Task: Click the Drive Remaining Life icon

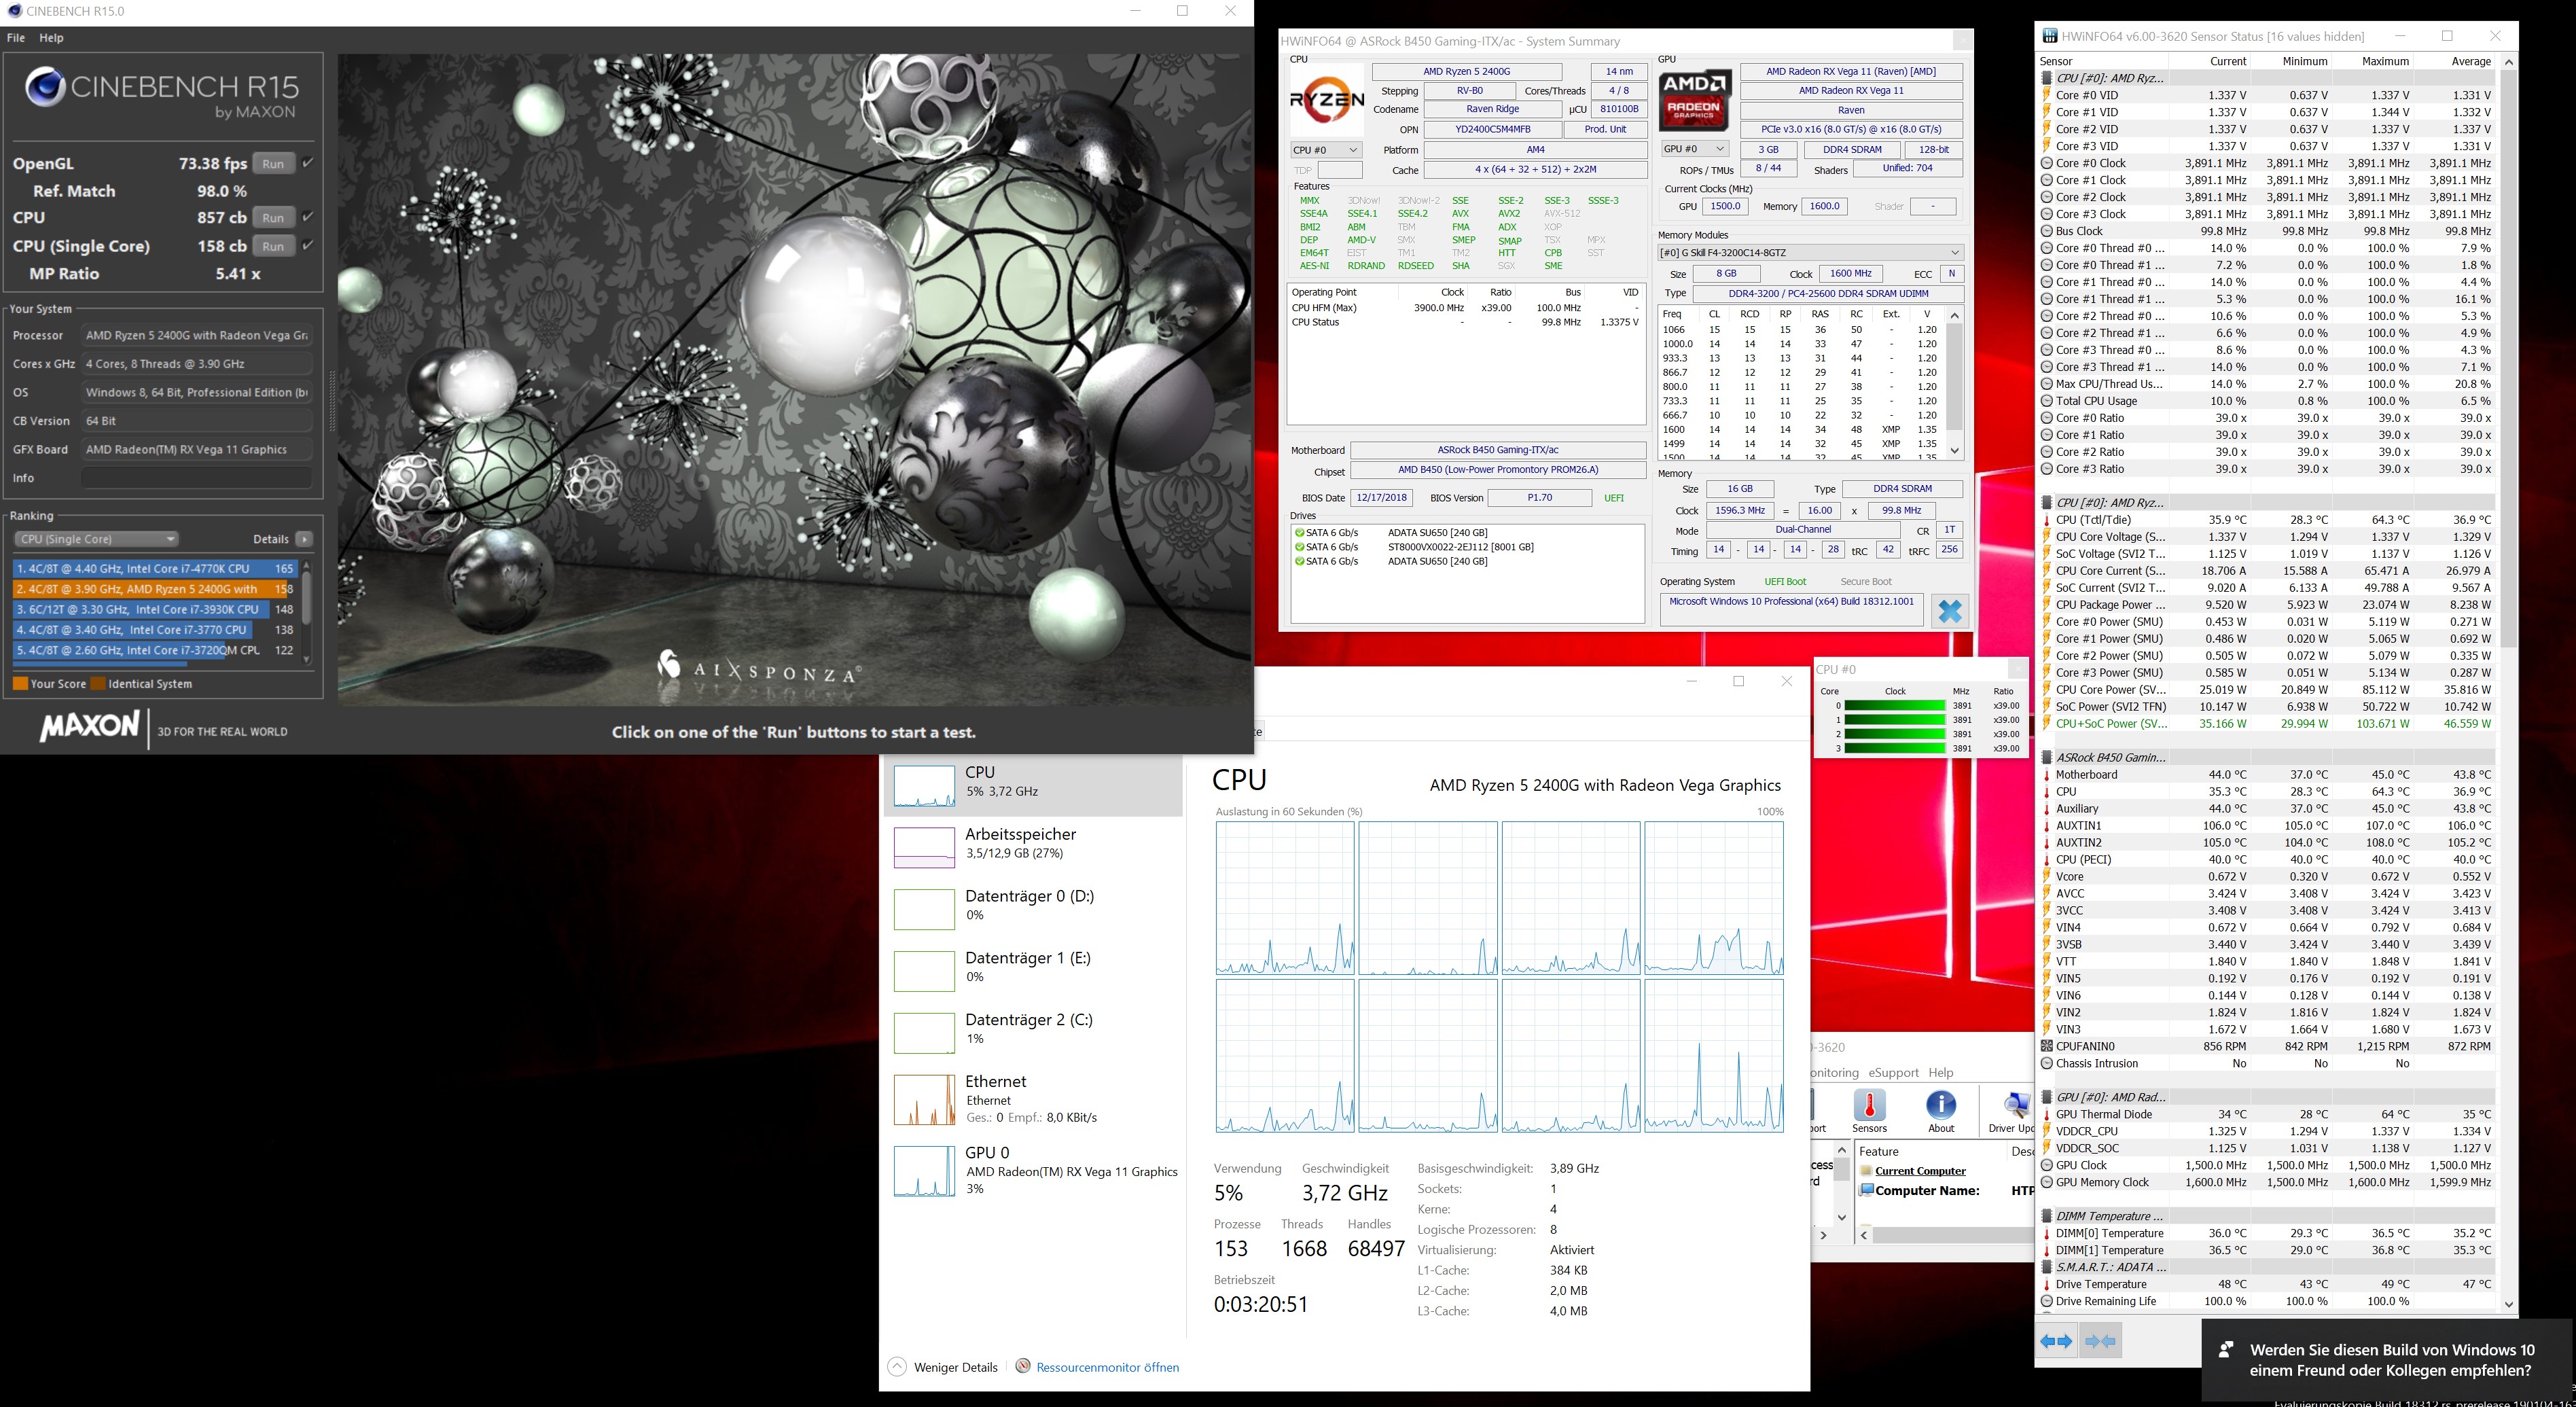Action: click(x=2047, y=1301)
